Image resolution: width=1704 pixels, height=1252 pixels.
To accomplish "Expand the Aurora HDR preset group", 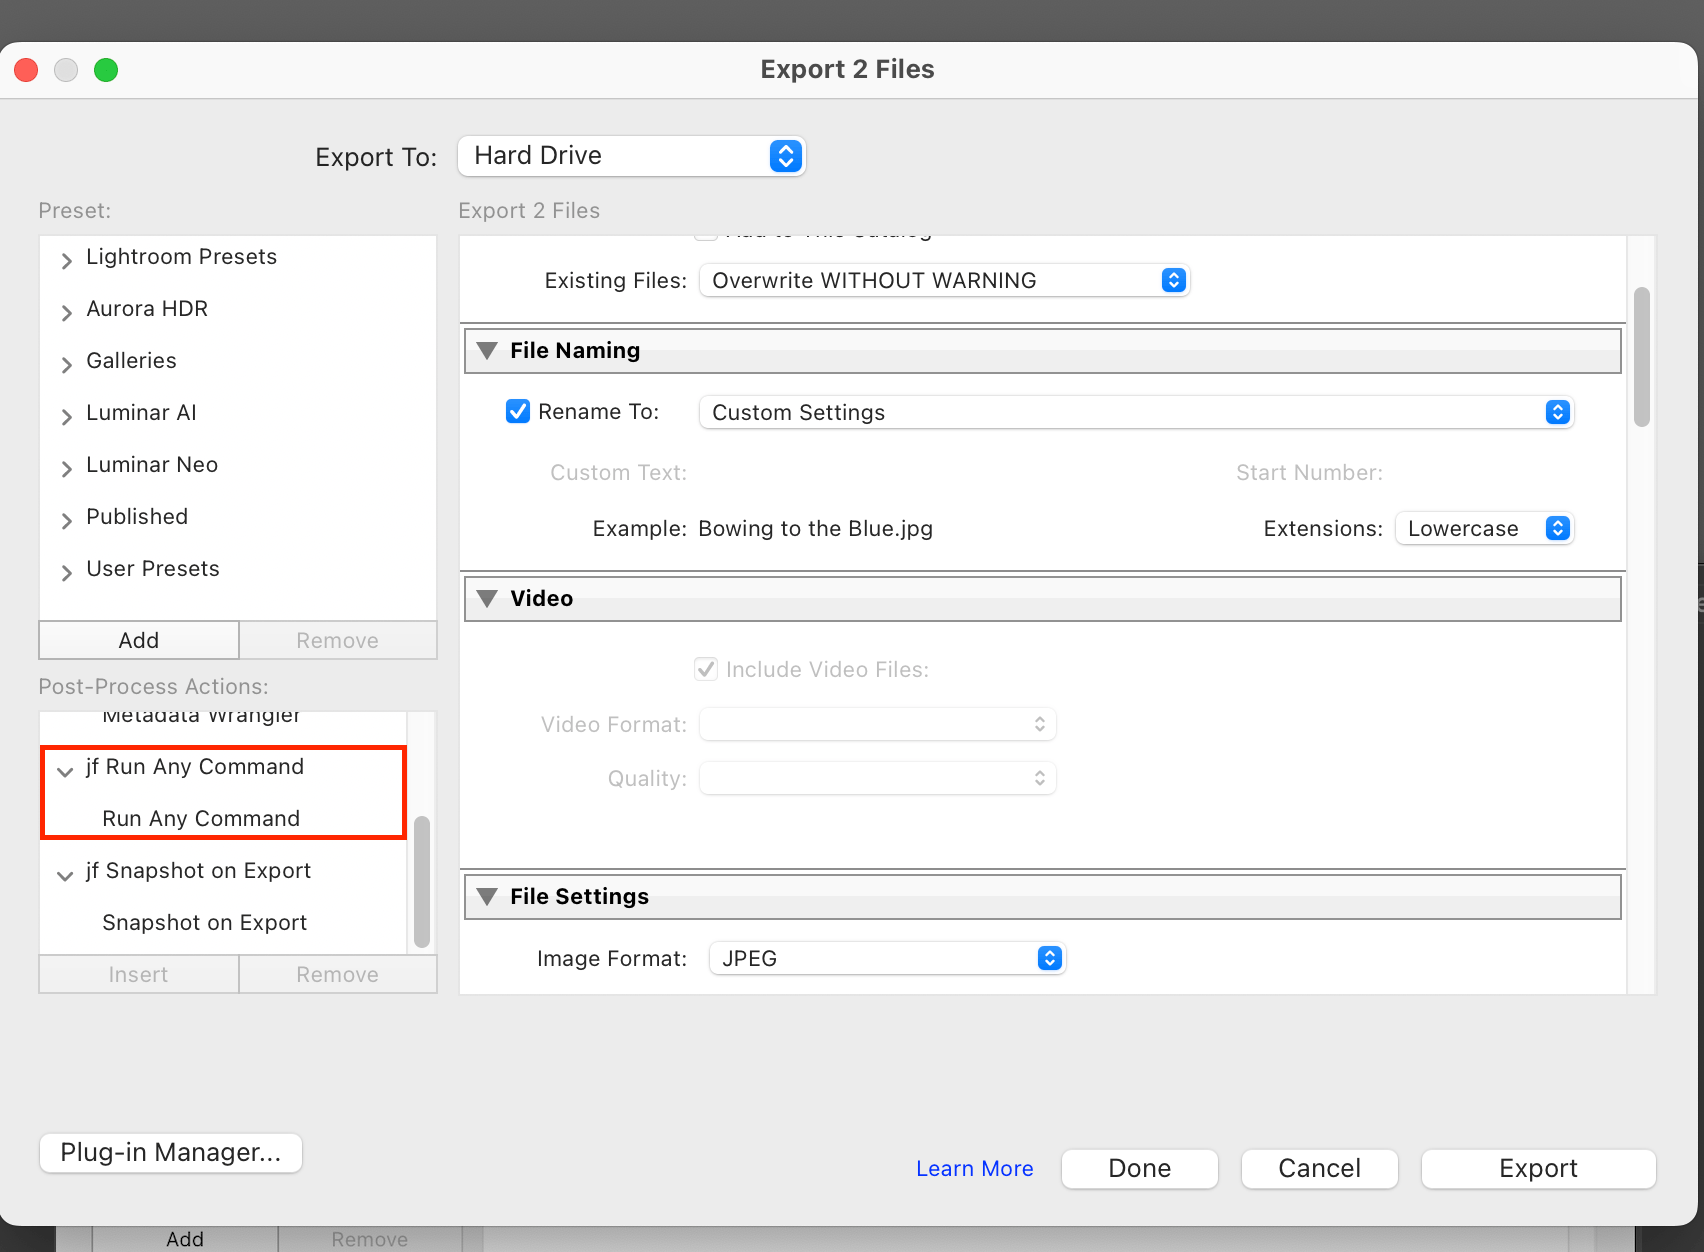I will point(66,311).
